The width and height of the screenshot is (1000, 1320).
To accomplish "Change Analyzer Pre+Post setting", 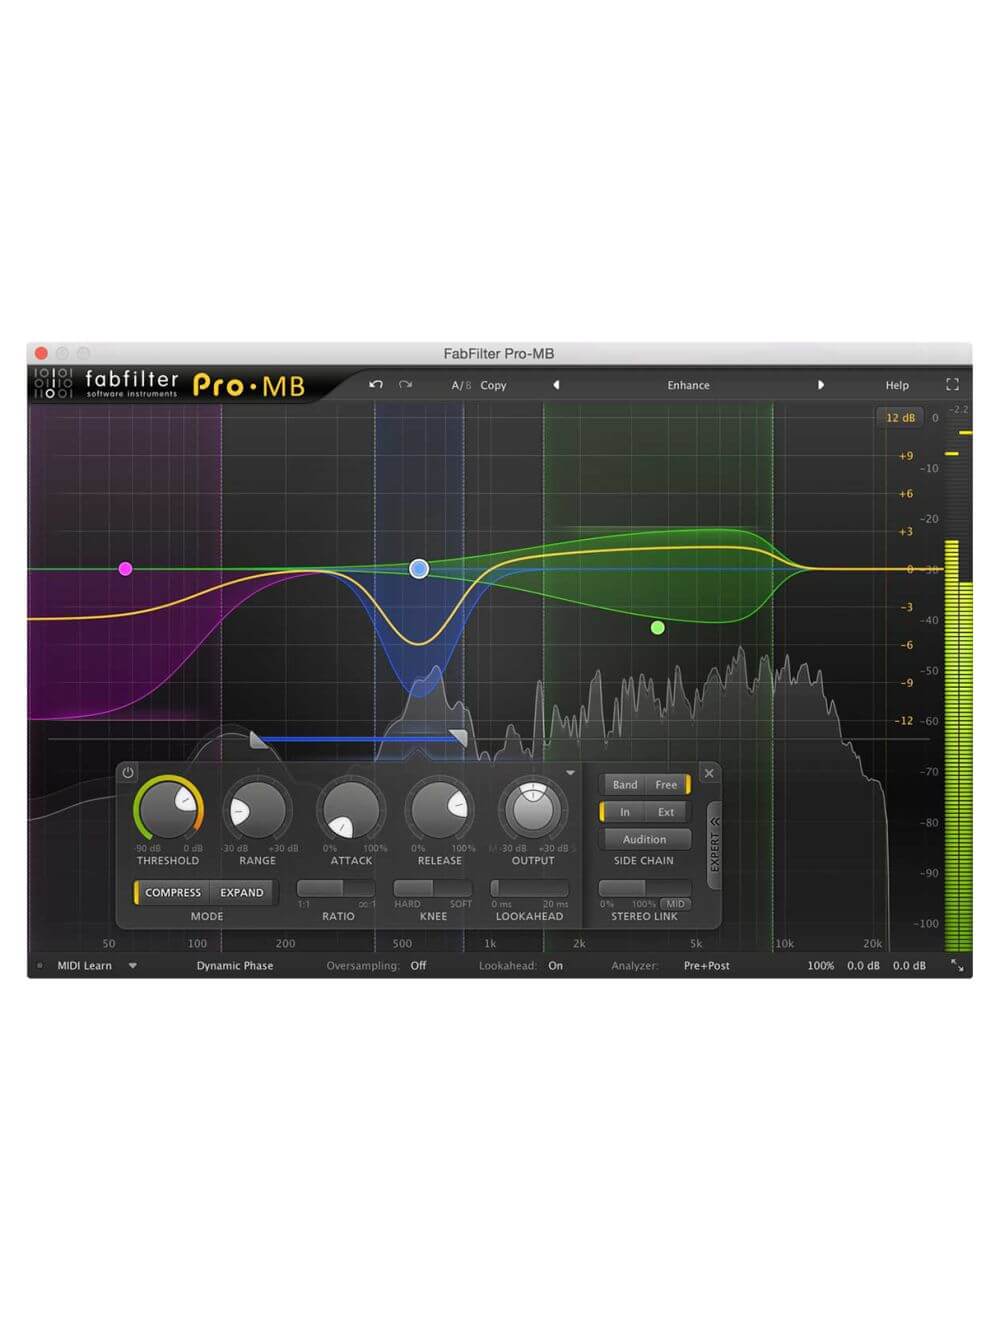I will [x=706, y=966].
